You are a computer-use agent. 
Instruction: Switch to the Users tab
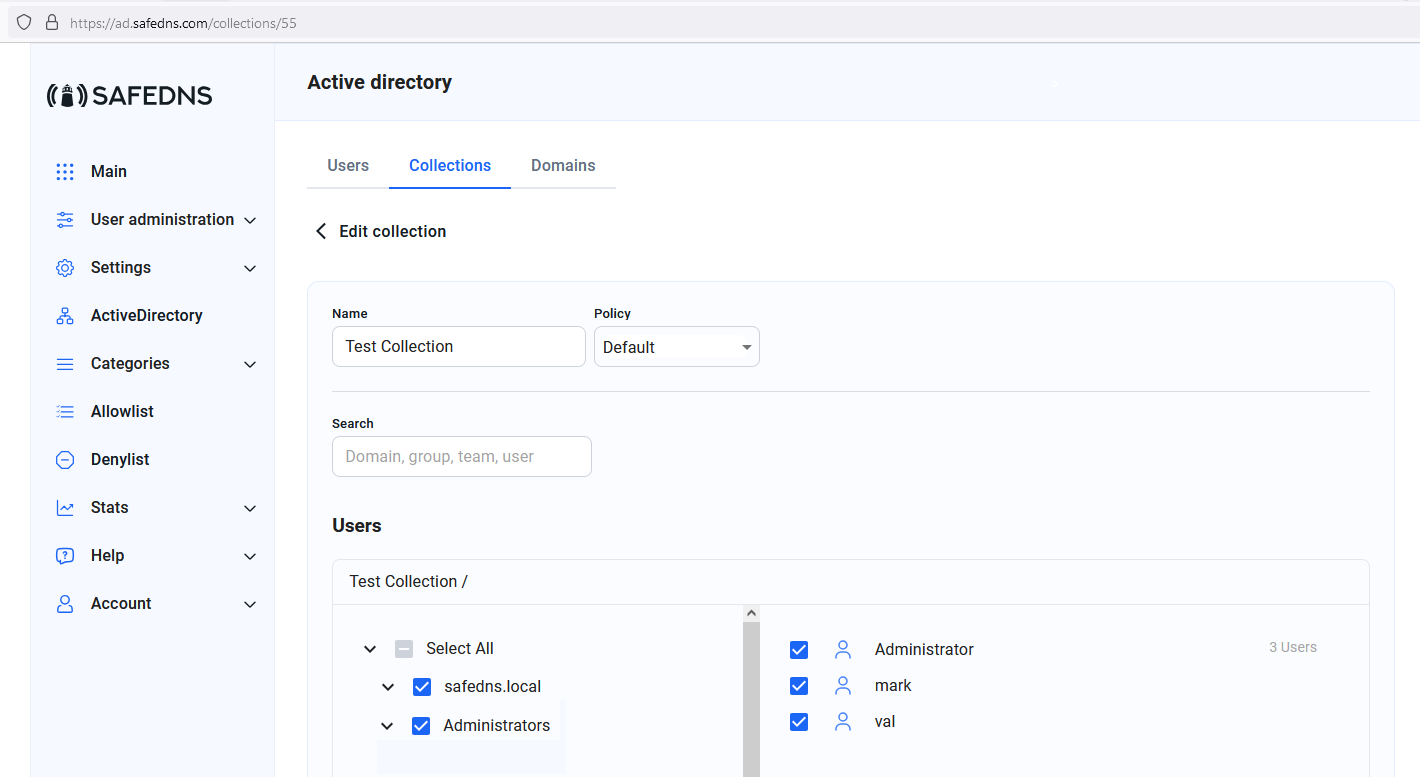click(348, 165)
